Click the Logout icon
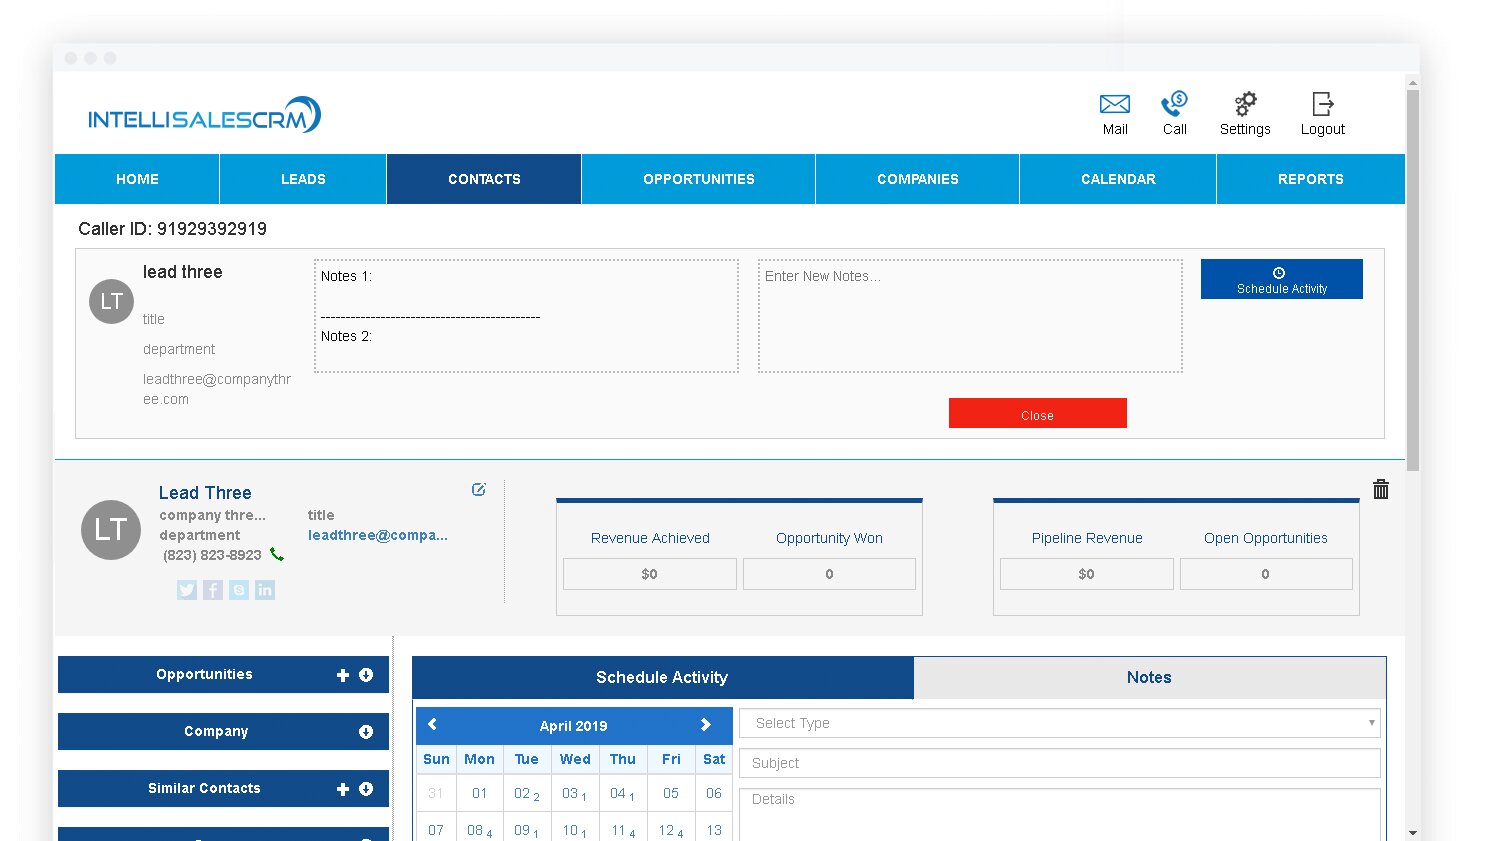This screenshot has height=841, width=1500. coord(1322,105)
